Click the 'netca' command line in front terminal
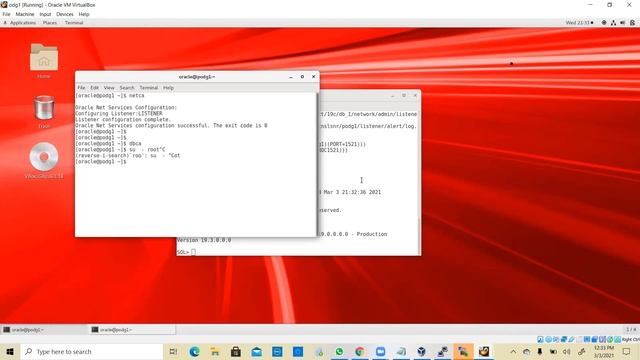The height and width of the screenshot is (360, 640). [x=110, y=96]
